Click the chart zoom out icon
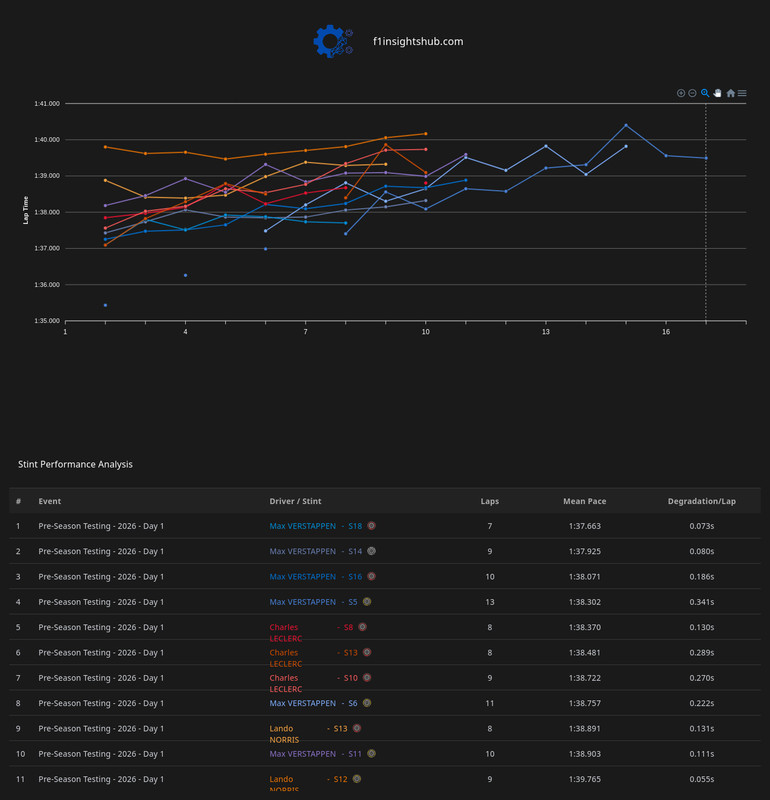Viewport: 770px width, 800px height. pyautogui.click(x=692, y=93)
